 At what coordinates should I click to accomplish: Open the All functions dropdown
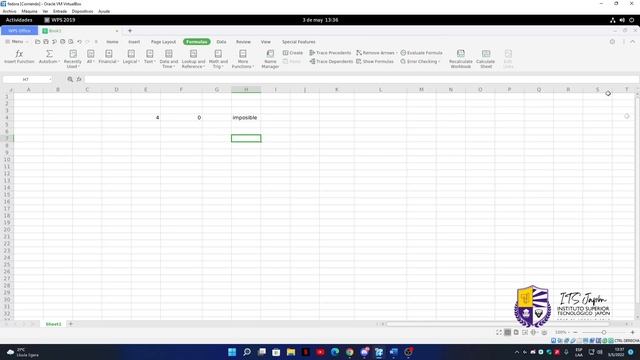(90, 57)
